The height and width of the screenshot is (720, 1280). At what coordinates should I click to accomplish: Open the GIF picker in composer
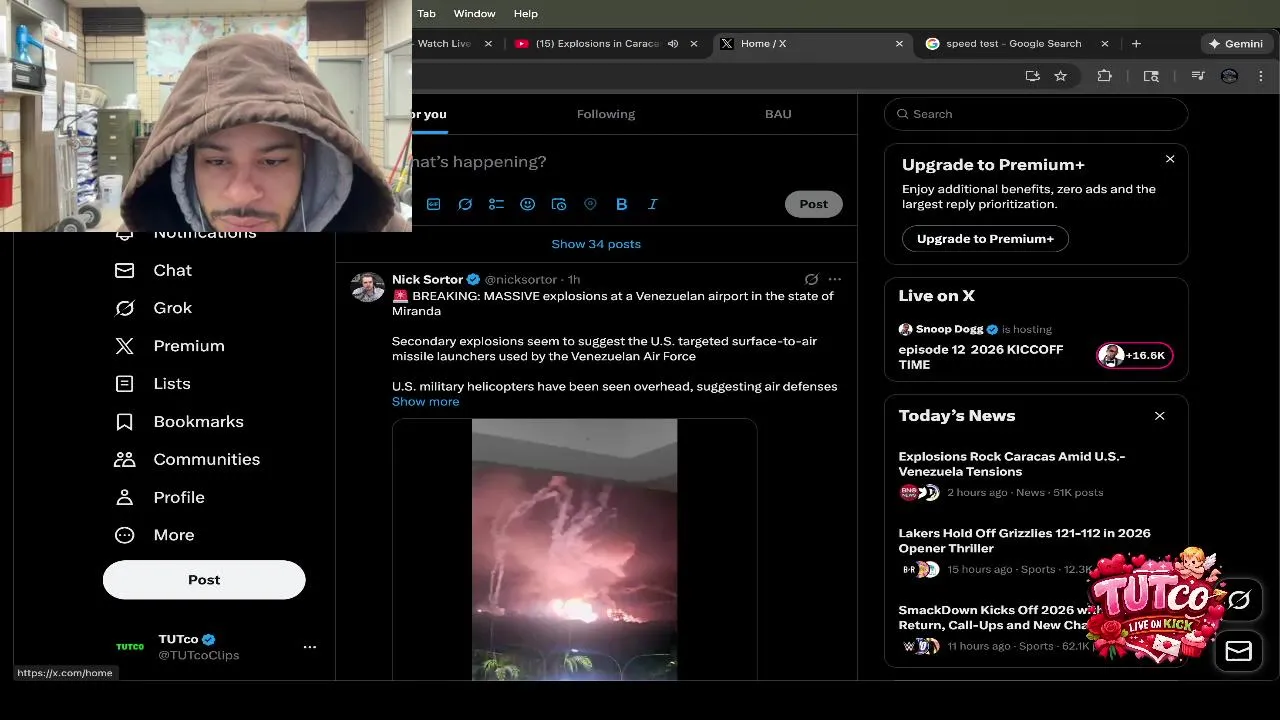click(x=433, y=204)
